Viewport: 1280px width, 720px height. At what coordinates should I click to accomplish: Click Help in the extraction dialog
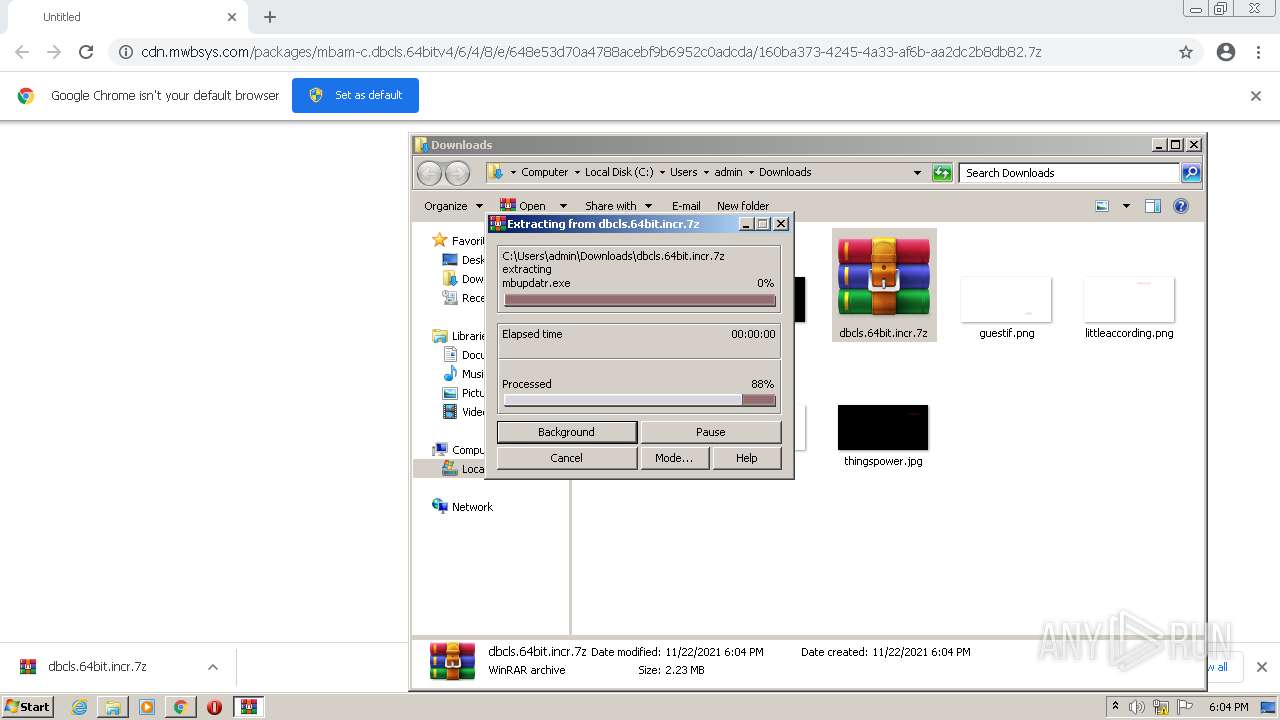tap(747, 458)
